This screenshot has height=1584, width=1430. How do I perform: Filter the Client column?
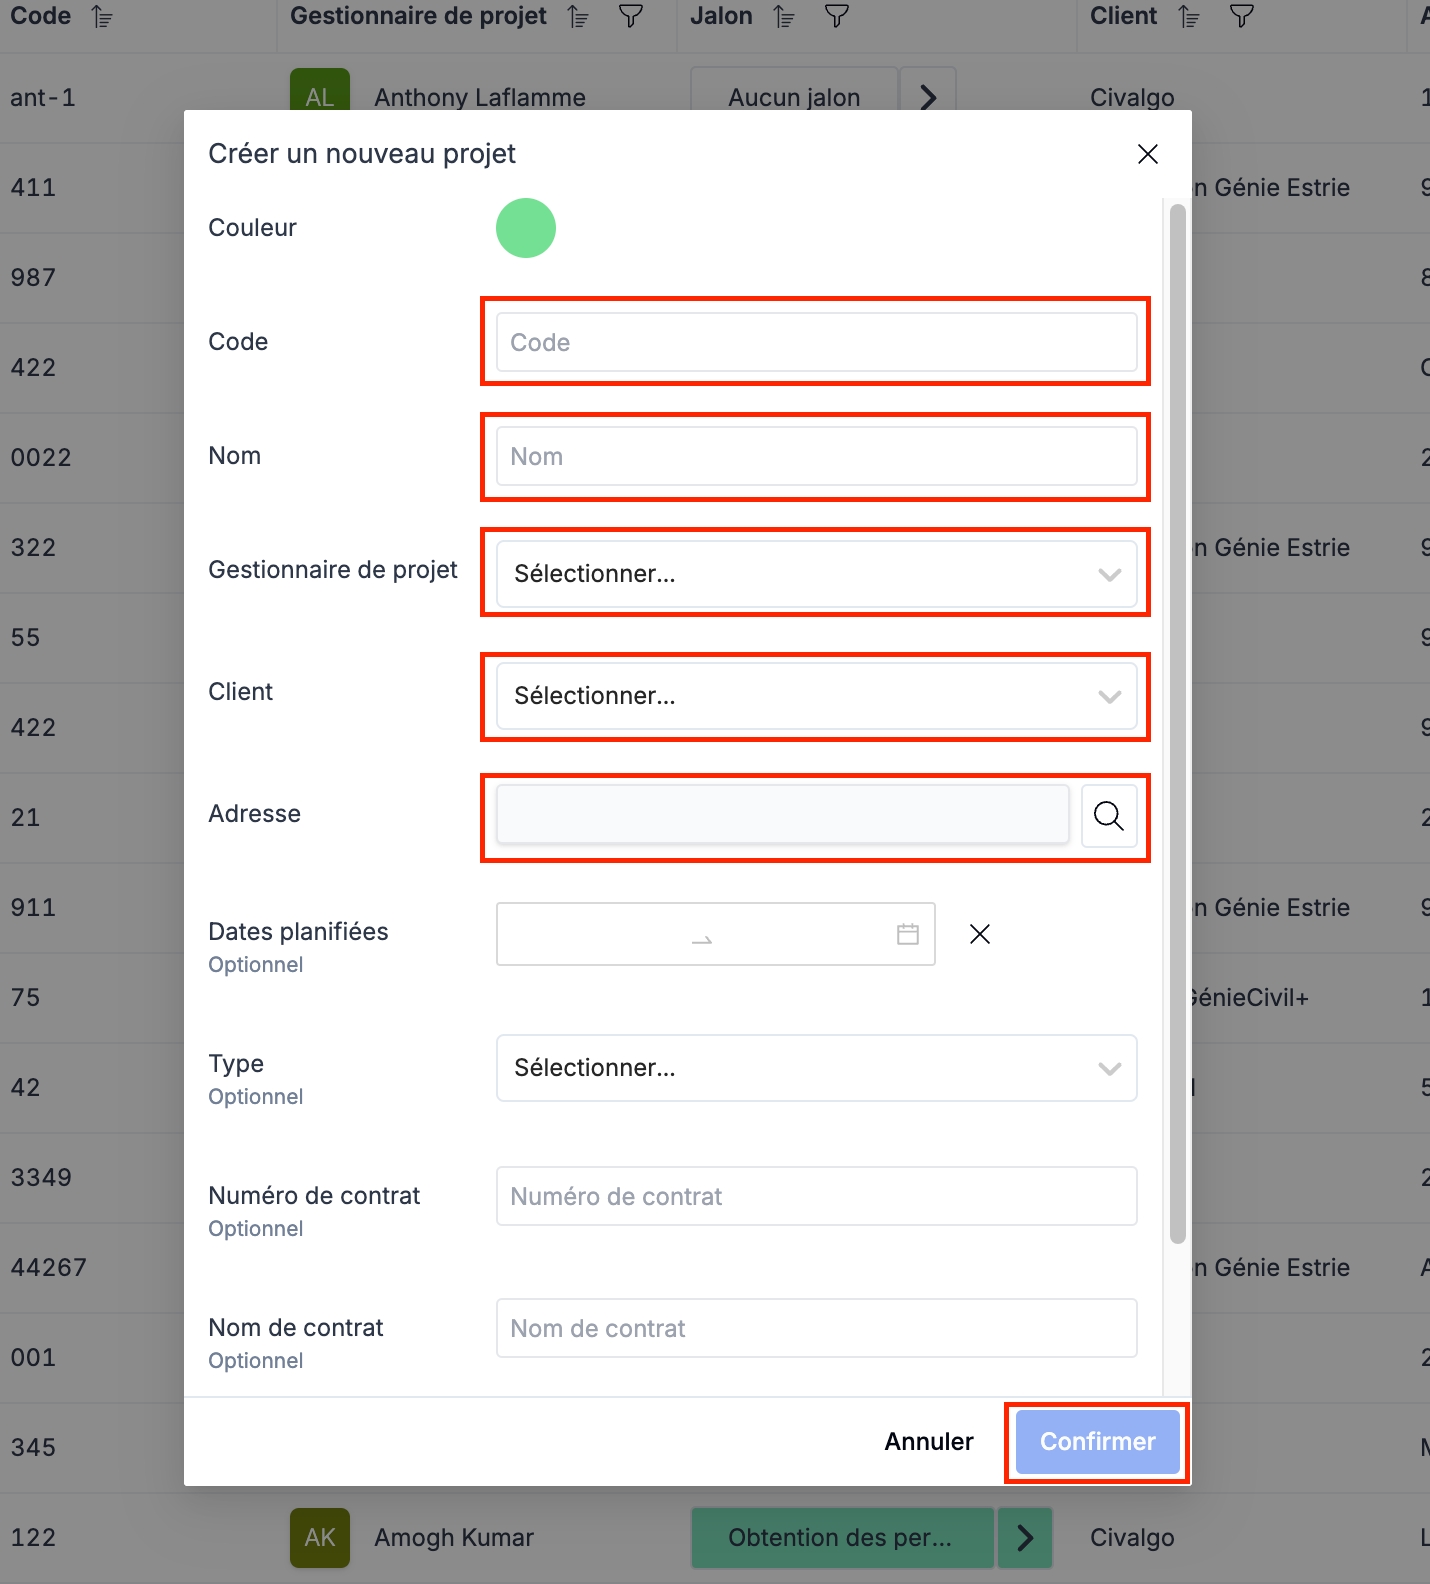click(1241, 17)
